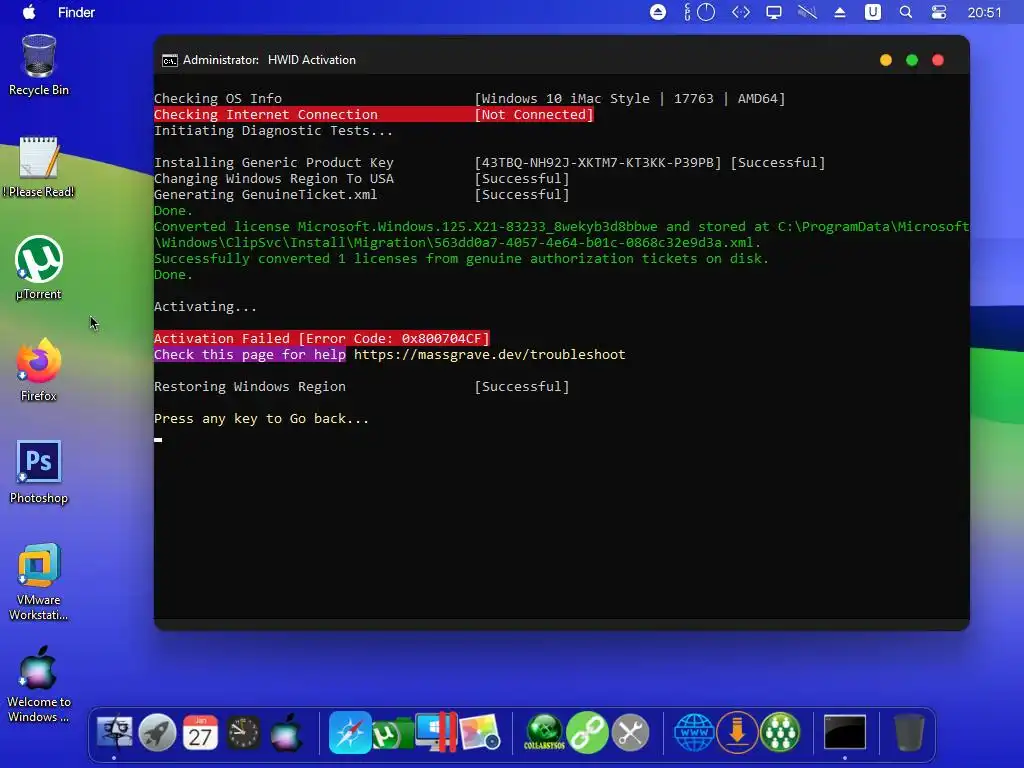Open the Recycle Bin desktop icon
This screenshot has width=1024, height=768.
[39, 65]
